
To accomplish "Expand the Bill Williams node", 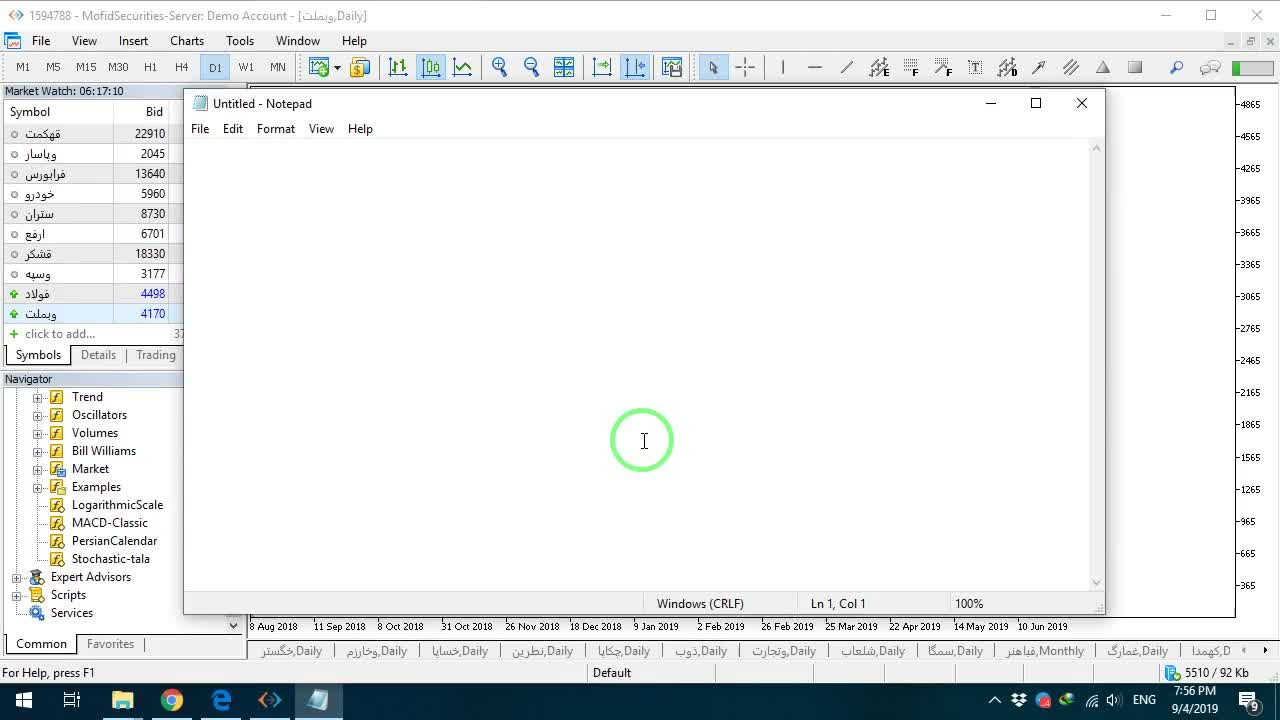I will point(38,451).
